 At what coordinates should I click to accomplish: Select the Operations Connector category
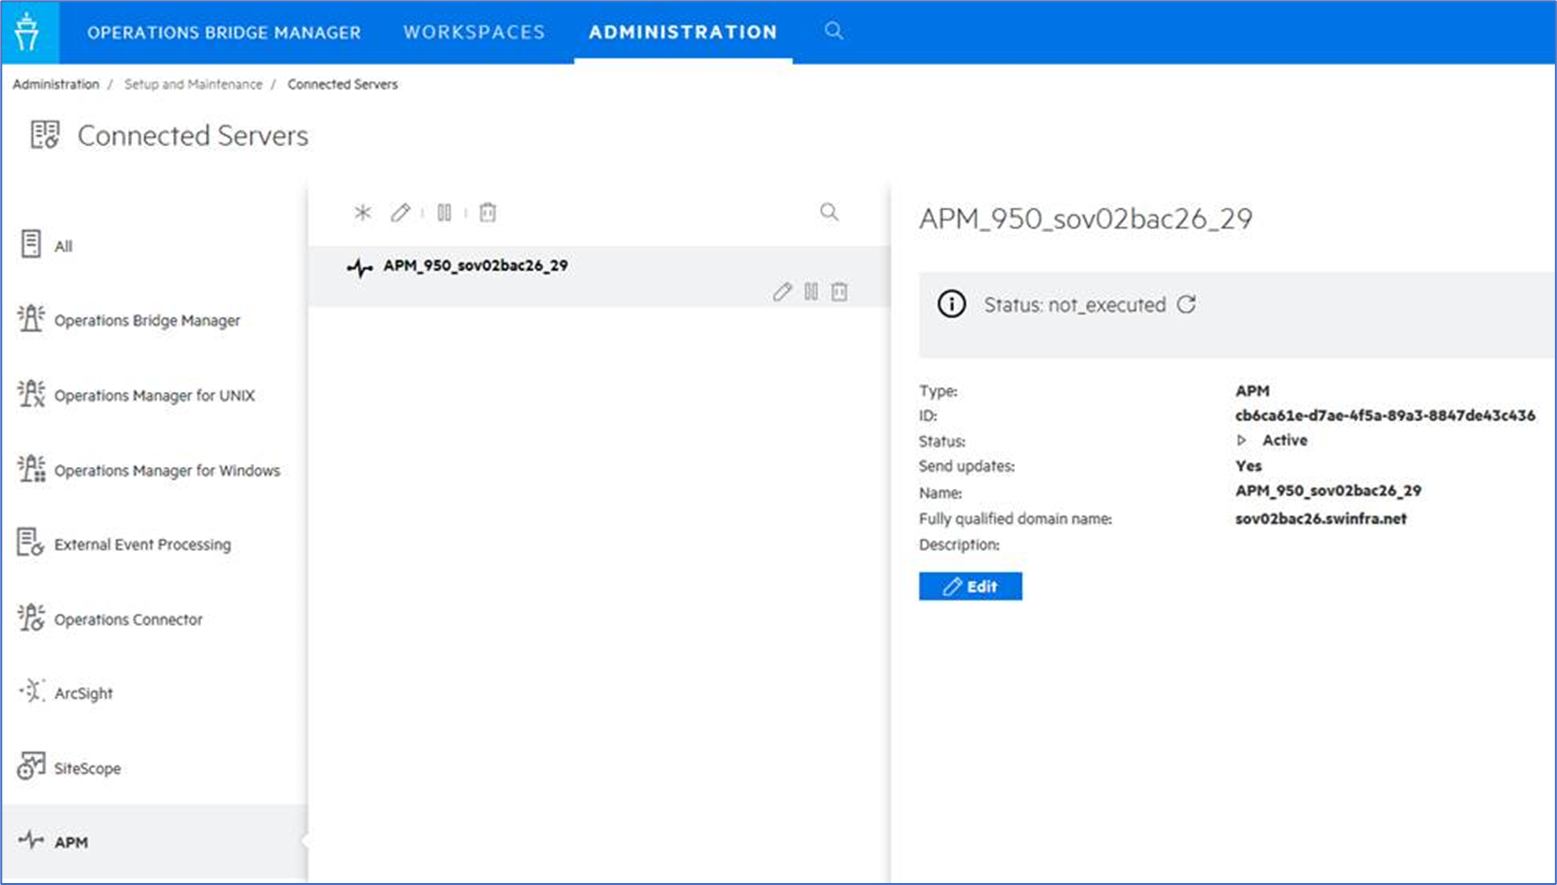[127, 620]
